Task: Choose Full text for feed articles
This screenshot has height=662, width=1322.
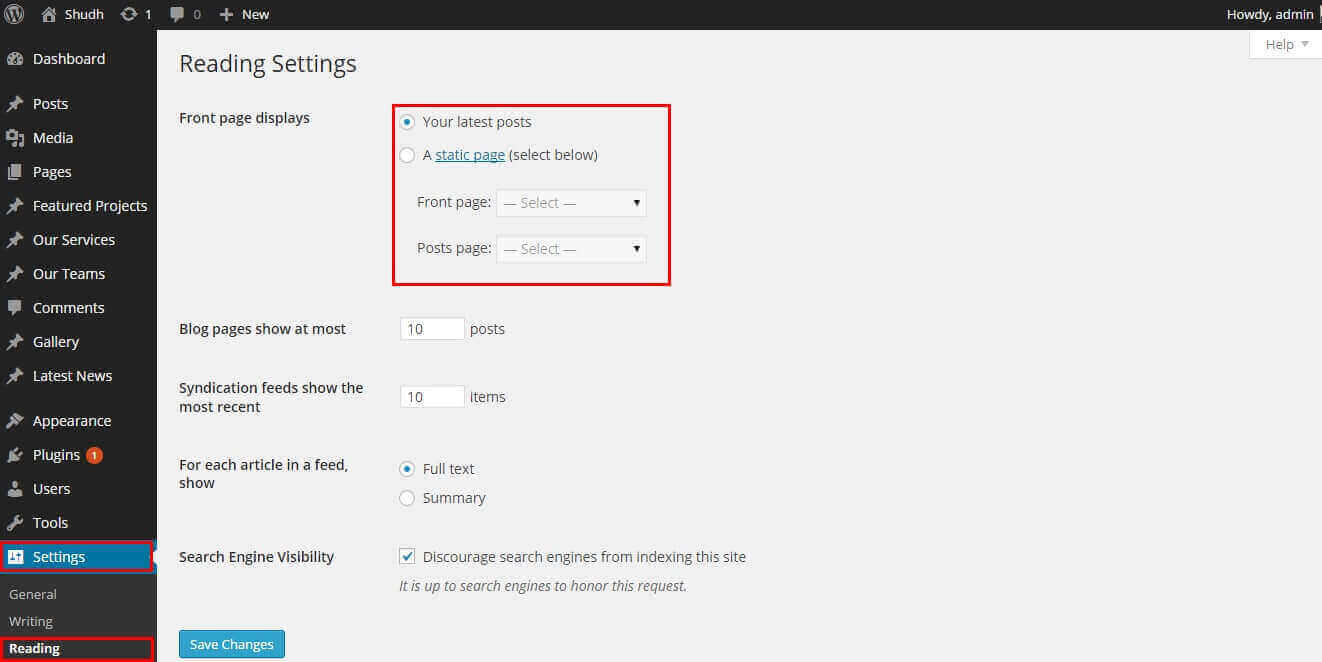Action: tap(407, 469)
